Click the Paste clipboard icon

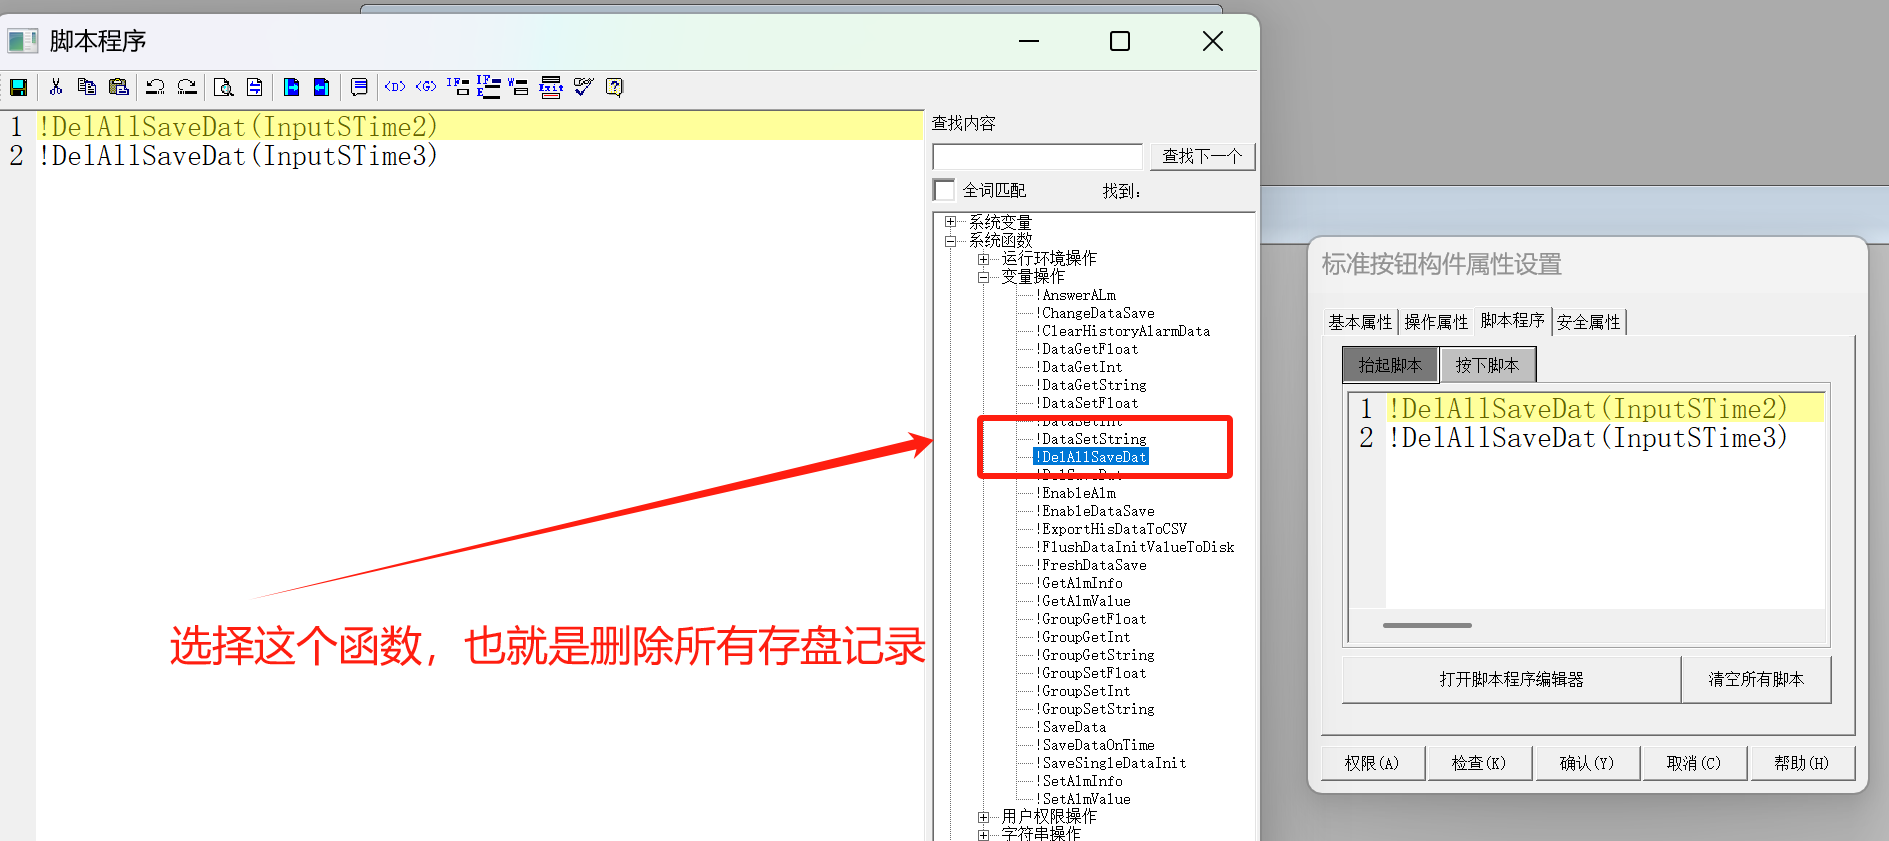click(119, 87)
